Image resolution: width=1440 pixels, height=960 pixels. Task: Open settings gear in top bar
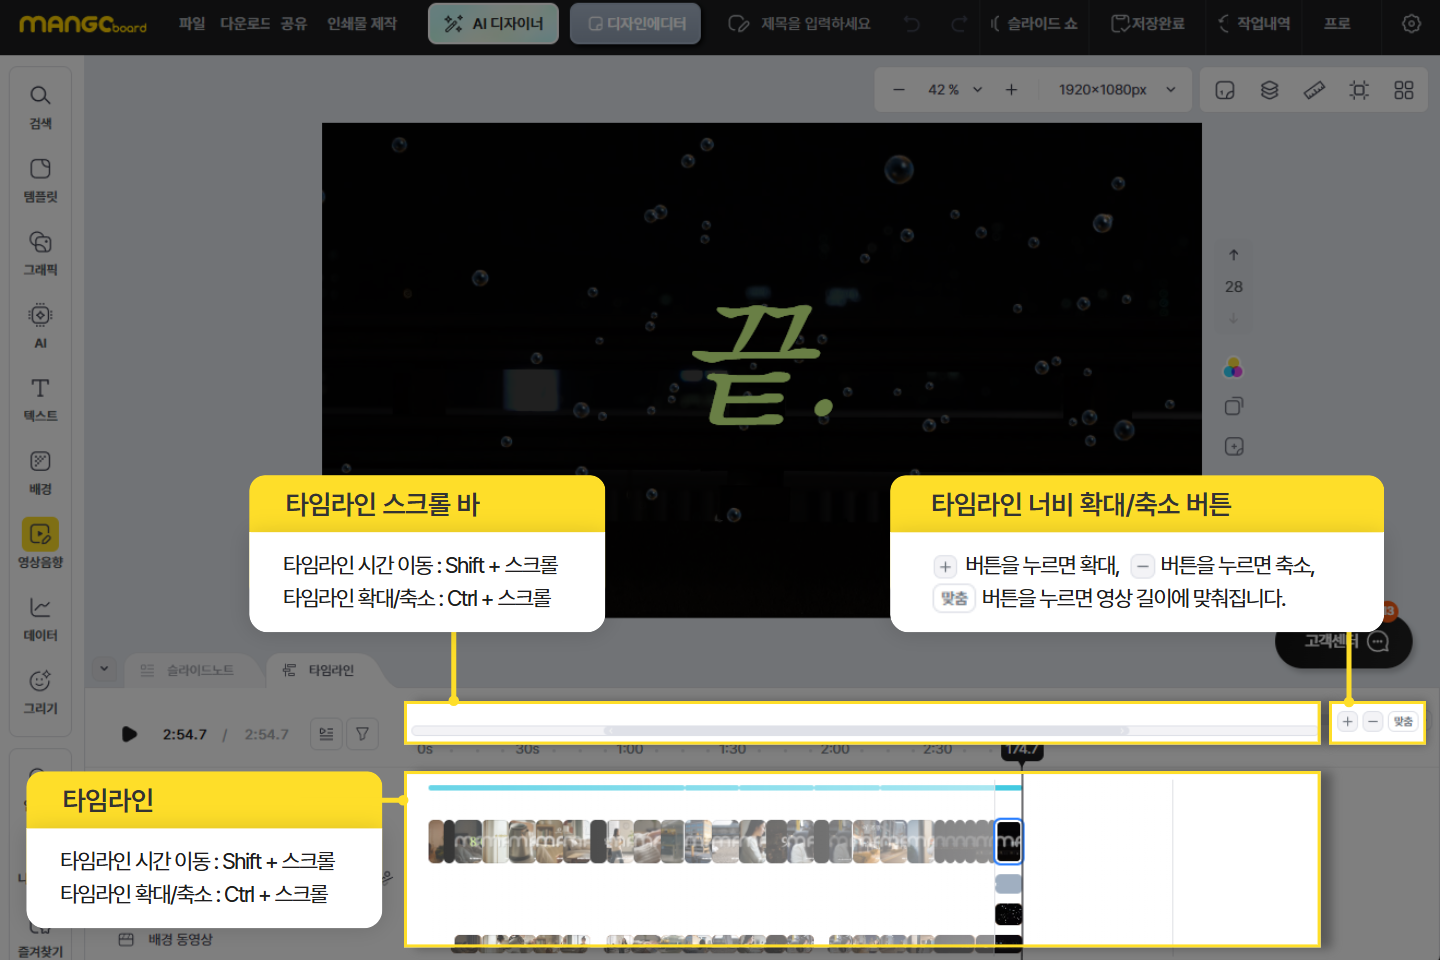[x=1411, y=23]
